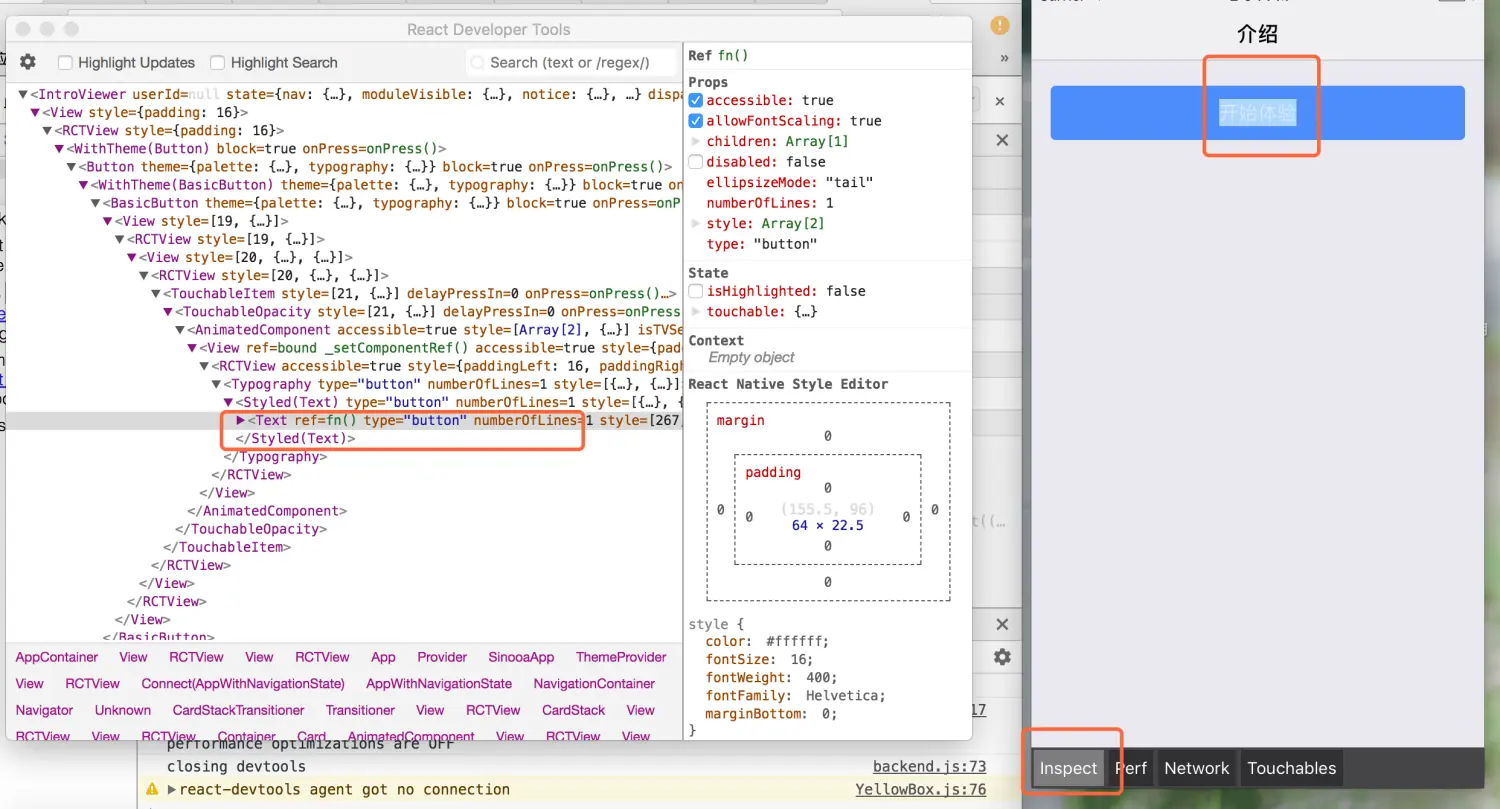The height and width of the screenshot is (809, 1500).
Task: Collapse the WithTheme(Button) node arrow
Action: click(59, 149)
